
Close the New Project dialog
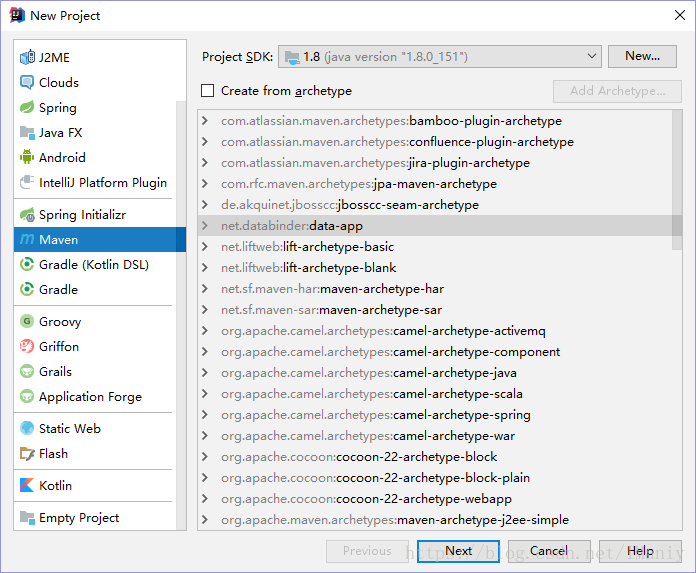tap(680, 15)
